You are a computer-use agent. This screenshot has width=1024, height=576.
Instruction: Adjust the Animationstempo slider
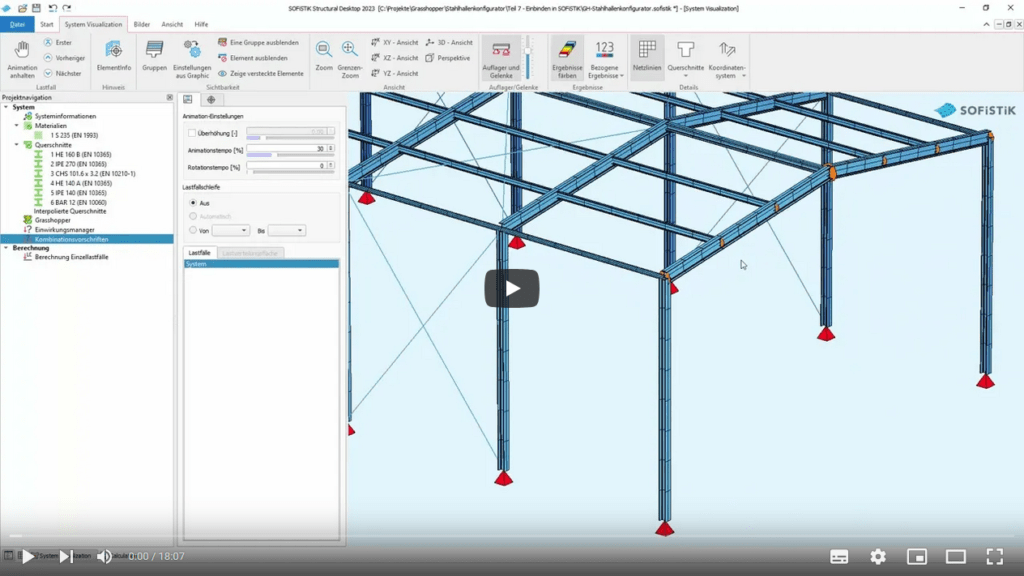[260, 155]
